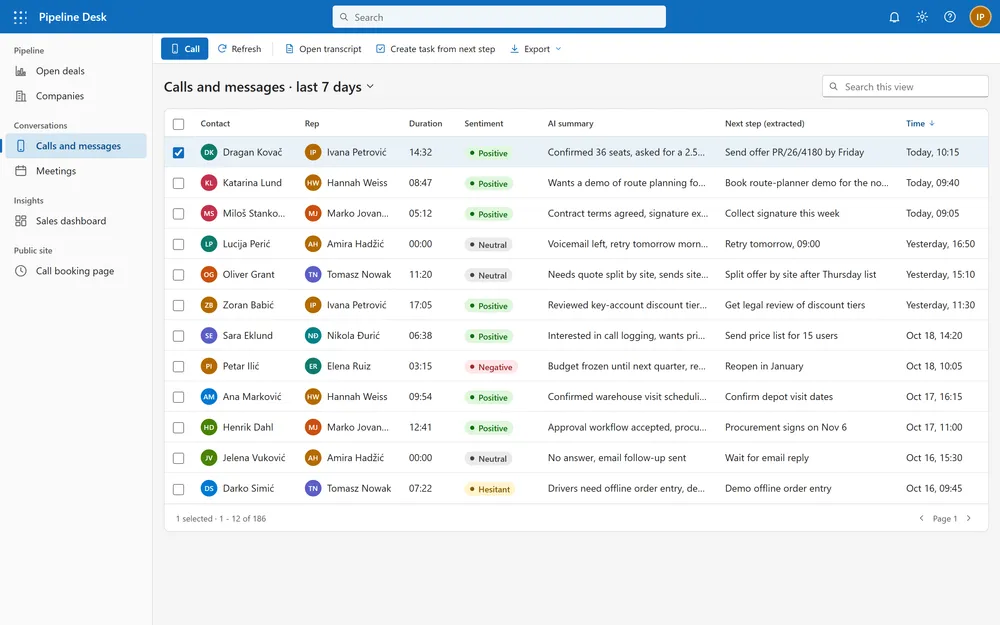Open the Calls and messages sidebar item
This screenshot has height=625, width=1000.
tap(76, 146)
